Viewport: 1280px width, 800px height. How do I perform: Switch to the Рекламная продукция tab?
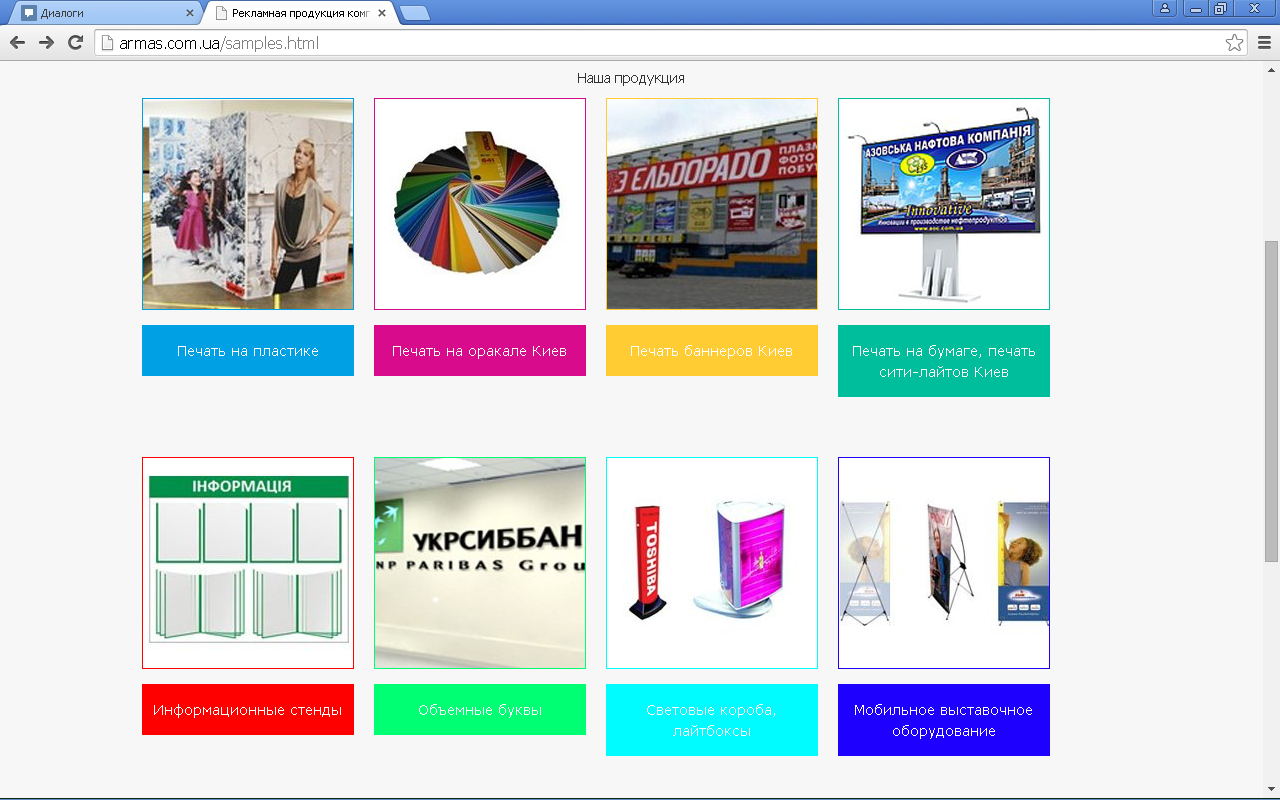click(300, 13)
